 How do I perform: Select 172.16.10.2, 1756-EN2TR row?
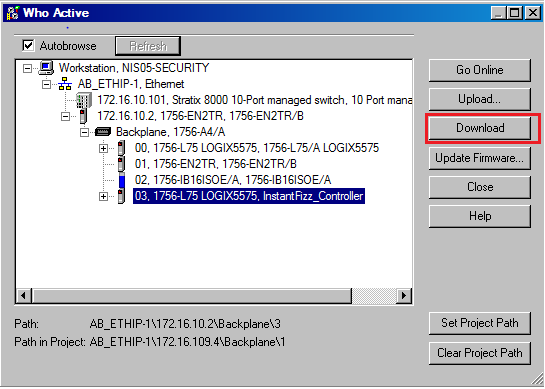(200, 116)
